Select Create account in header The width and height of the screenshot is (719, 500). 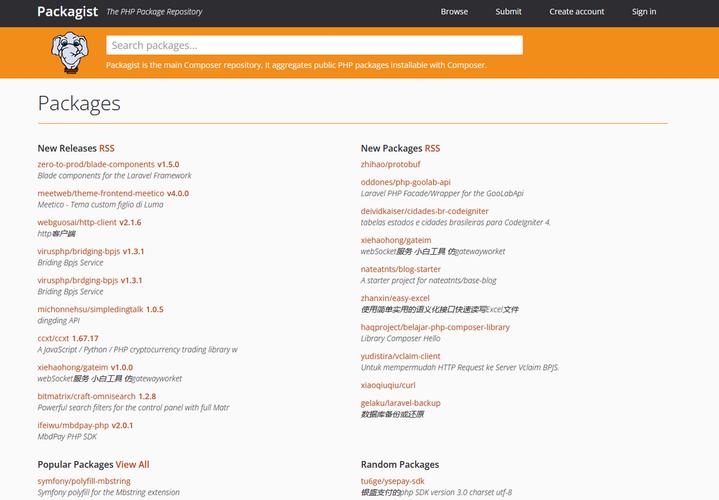point(576,12)
